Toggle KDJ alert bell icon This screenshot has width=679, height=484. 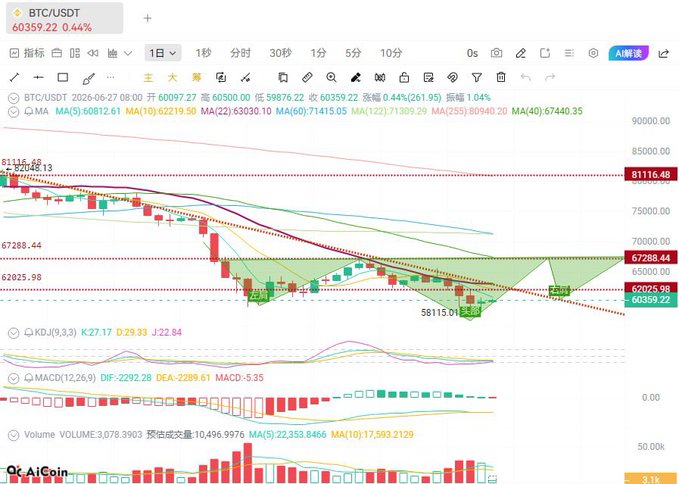pyautogui.click(x=29, y=332)
